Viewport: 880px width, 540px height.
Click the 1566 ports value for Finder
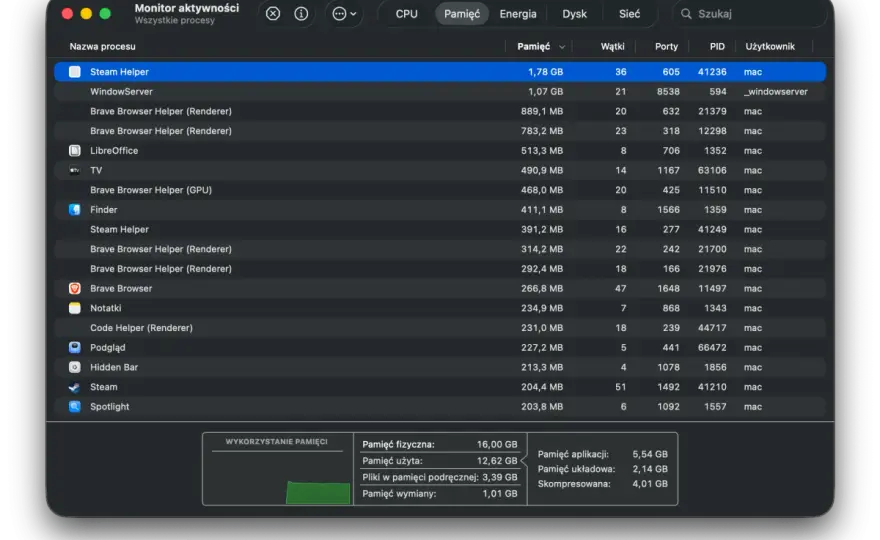[x=668, y=209]
